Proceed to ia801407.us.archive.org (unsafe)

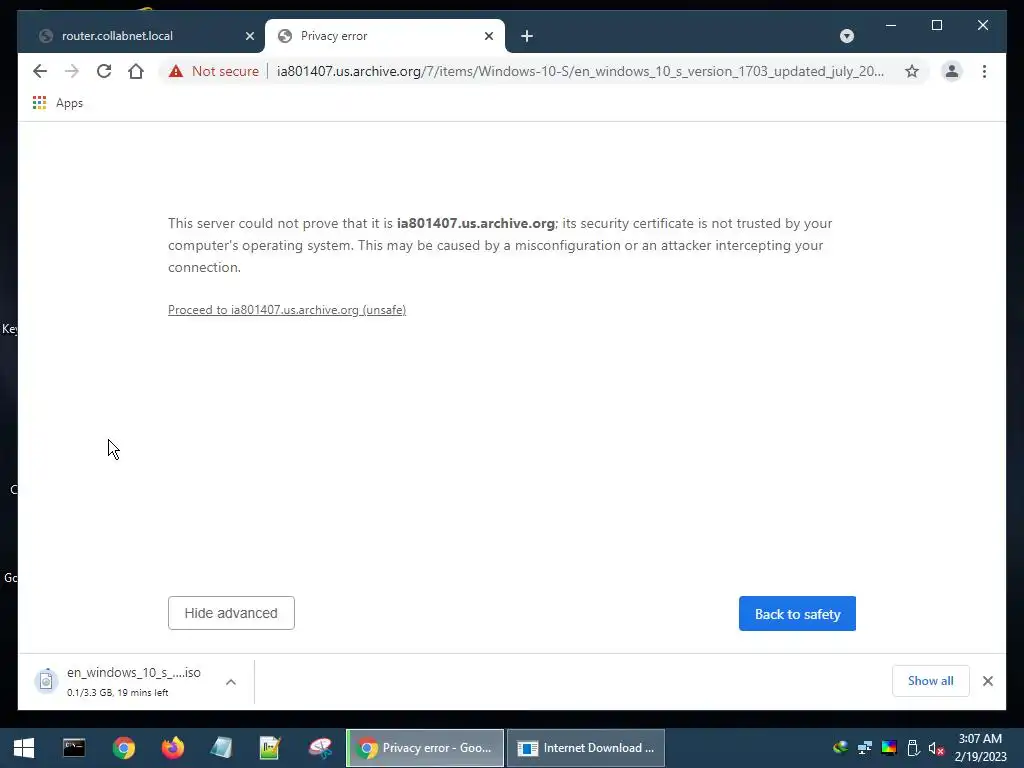[x=287, y=310]
